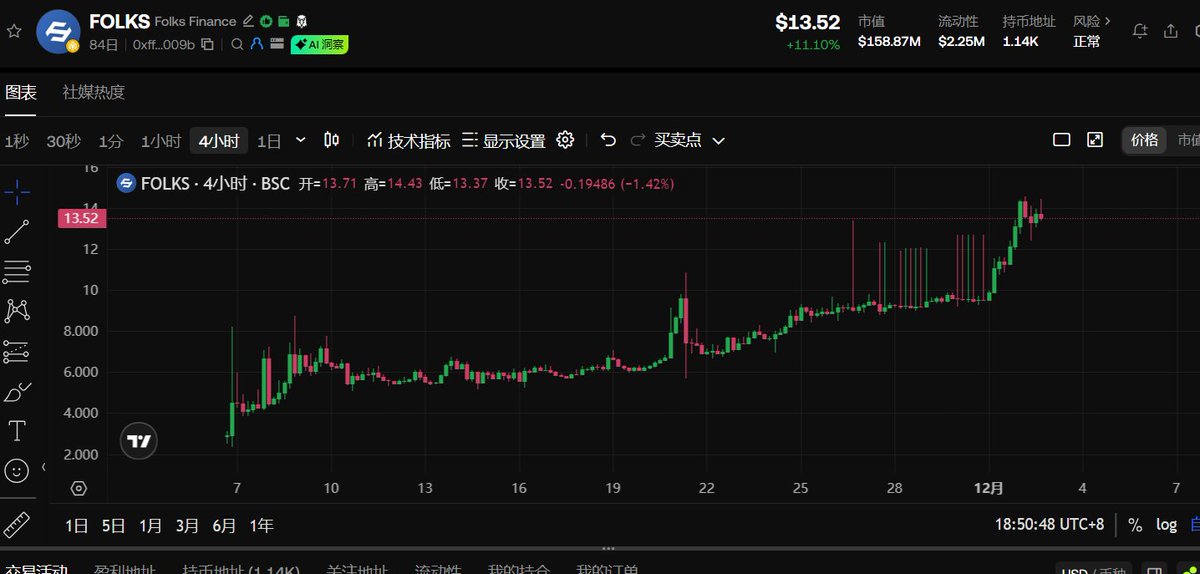
Task: Select the 1秒 timeframe
Action: pos(16,141)
